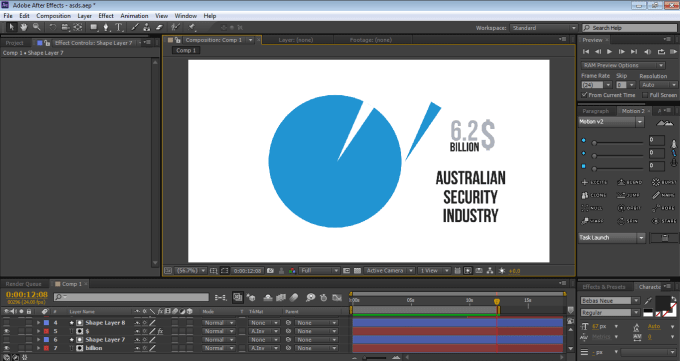Open the Composition menu
This screenshot has height=361, width=680.
pyautogui.click(x=53, y=16)
